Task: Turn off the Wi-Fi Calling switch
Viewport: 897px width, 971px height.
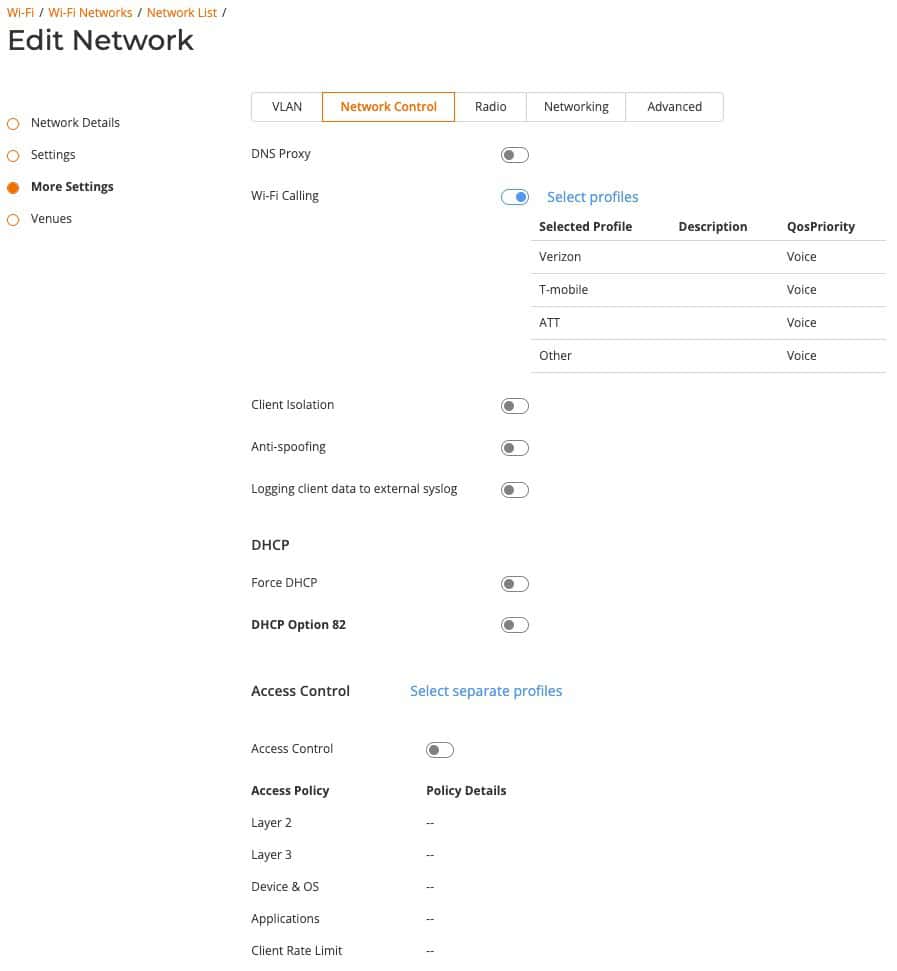Action: point(514,197)
